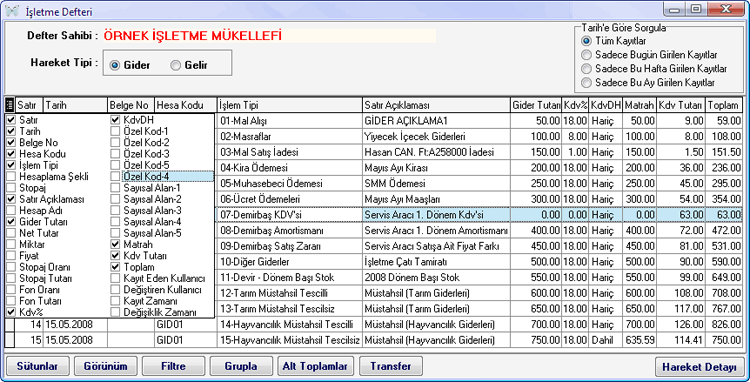Choose Sadece Bugün Girilen Kayıtlar
Screen dimensions: 750x382
tap(586, 55)
